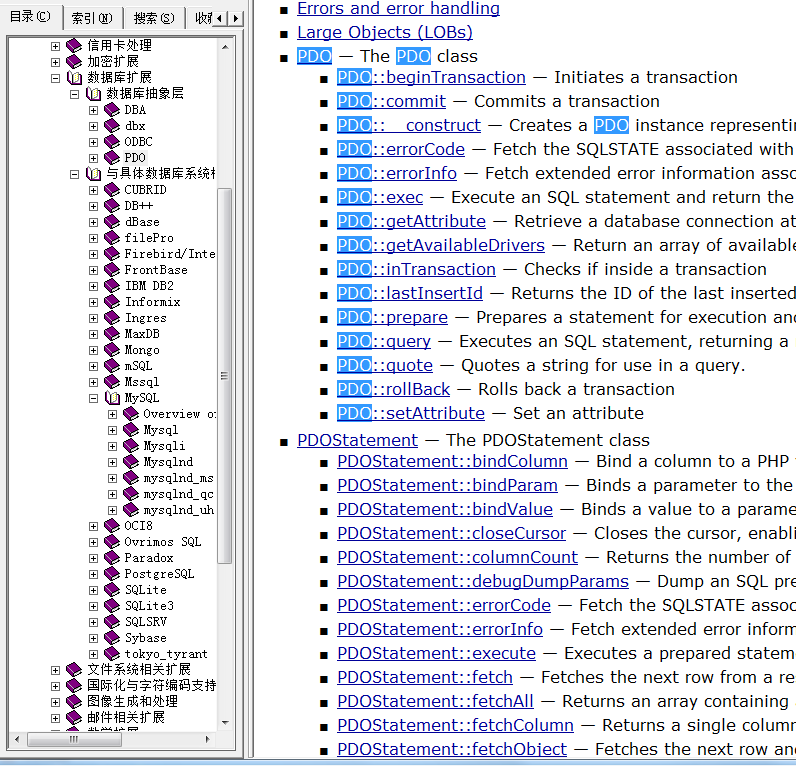Open the PDO::getAvailableDrivers link
Image resolution: width=796 pixels, height=766 pixels.
pos(441,245)
